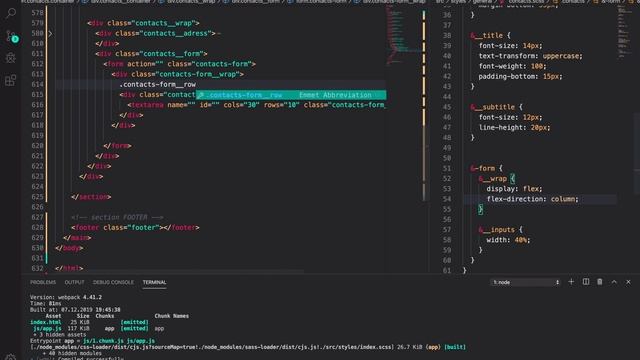Maximize the panel using up chevron

[x=614, y=282]
